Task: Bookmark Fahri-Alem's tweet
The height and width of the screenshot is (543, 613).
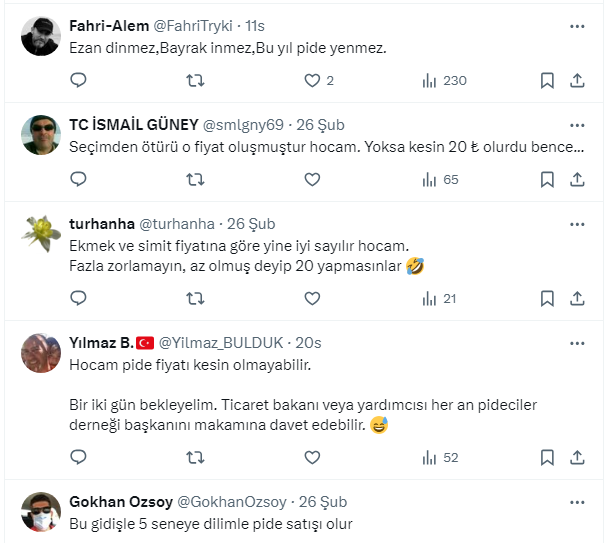Action: (x=547, y=80)
